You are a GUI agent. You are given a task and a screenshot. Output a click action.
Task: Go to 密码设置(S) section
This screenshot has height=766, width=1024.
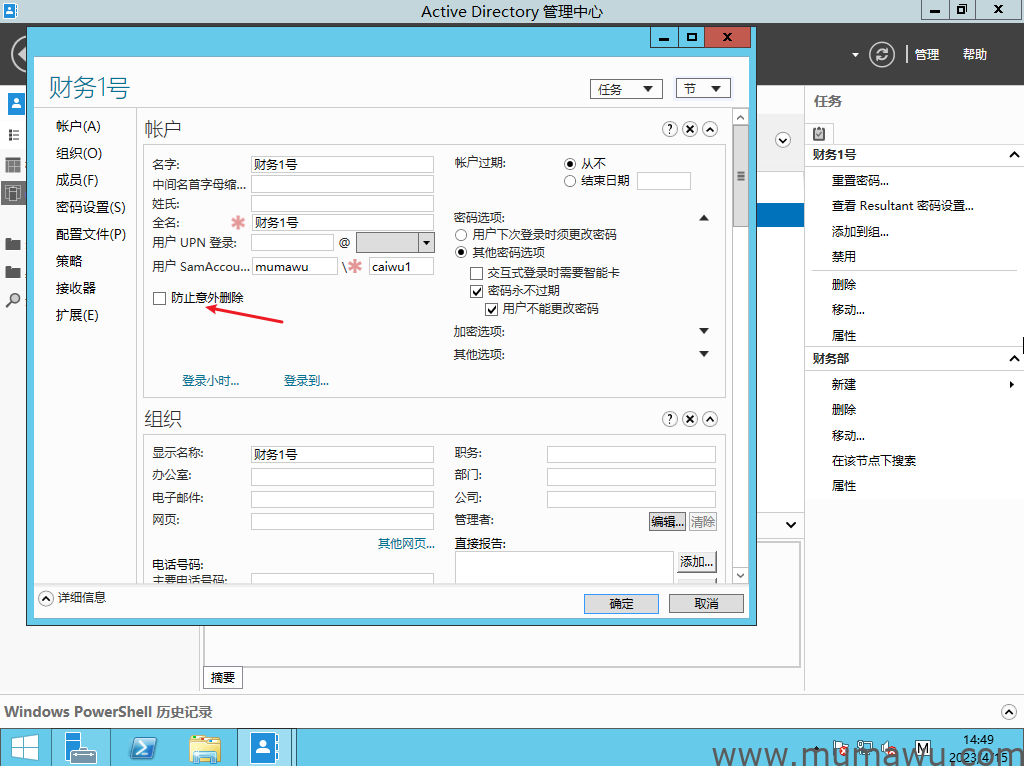(x=91, y=207)
